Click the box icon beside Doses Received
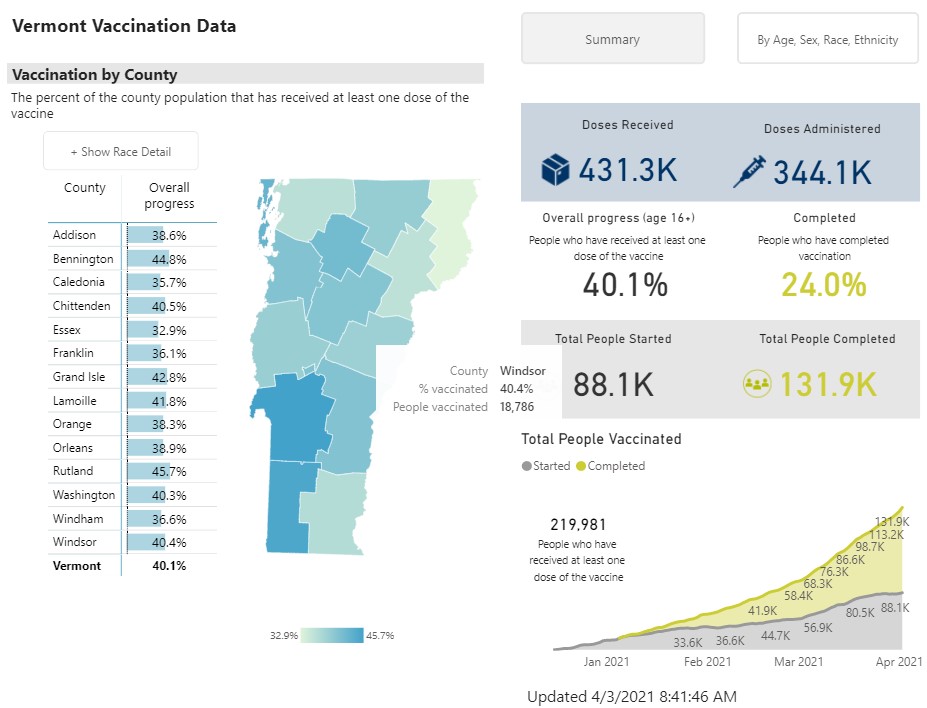The height and width of the screenshot is (708, 927). [x=554, y=171]
